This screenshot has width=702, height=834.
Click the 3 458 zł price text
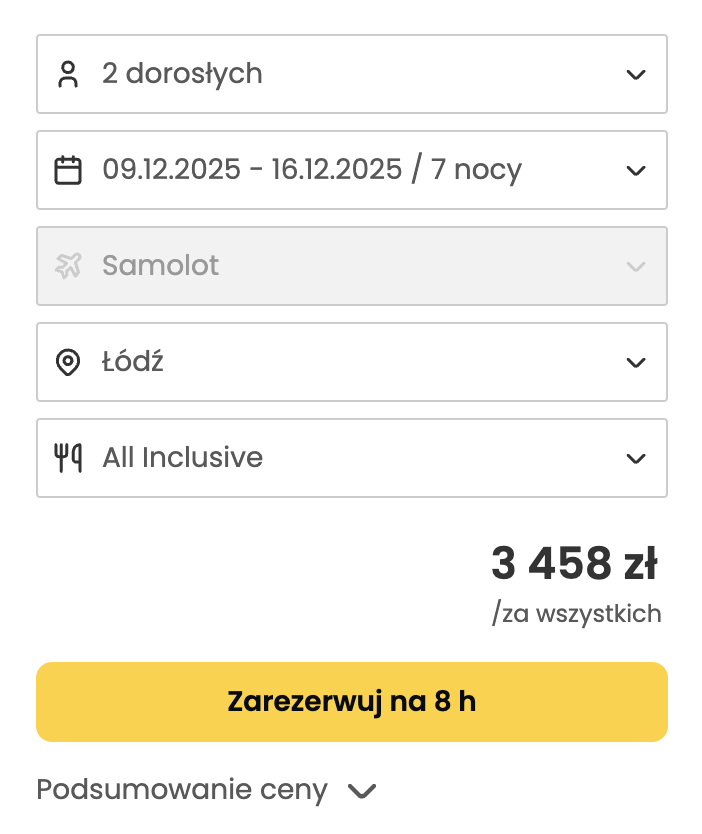(x=574, y=562)
